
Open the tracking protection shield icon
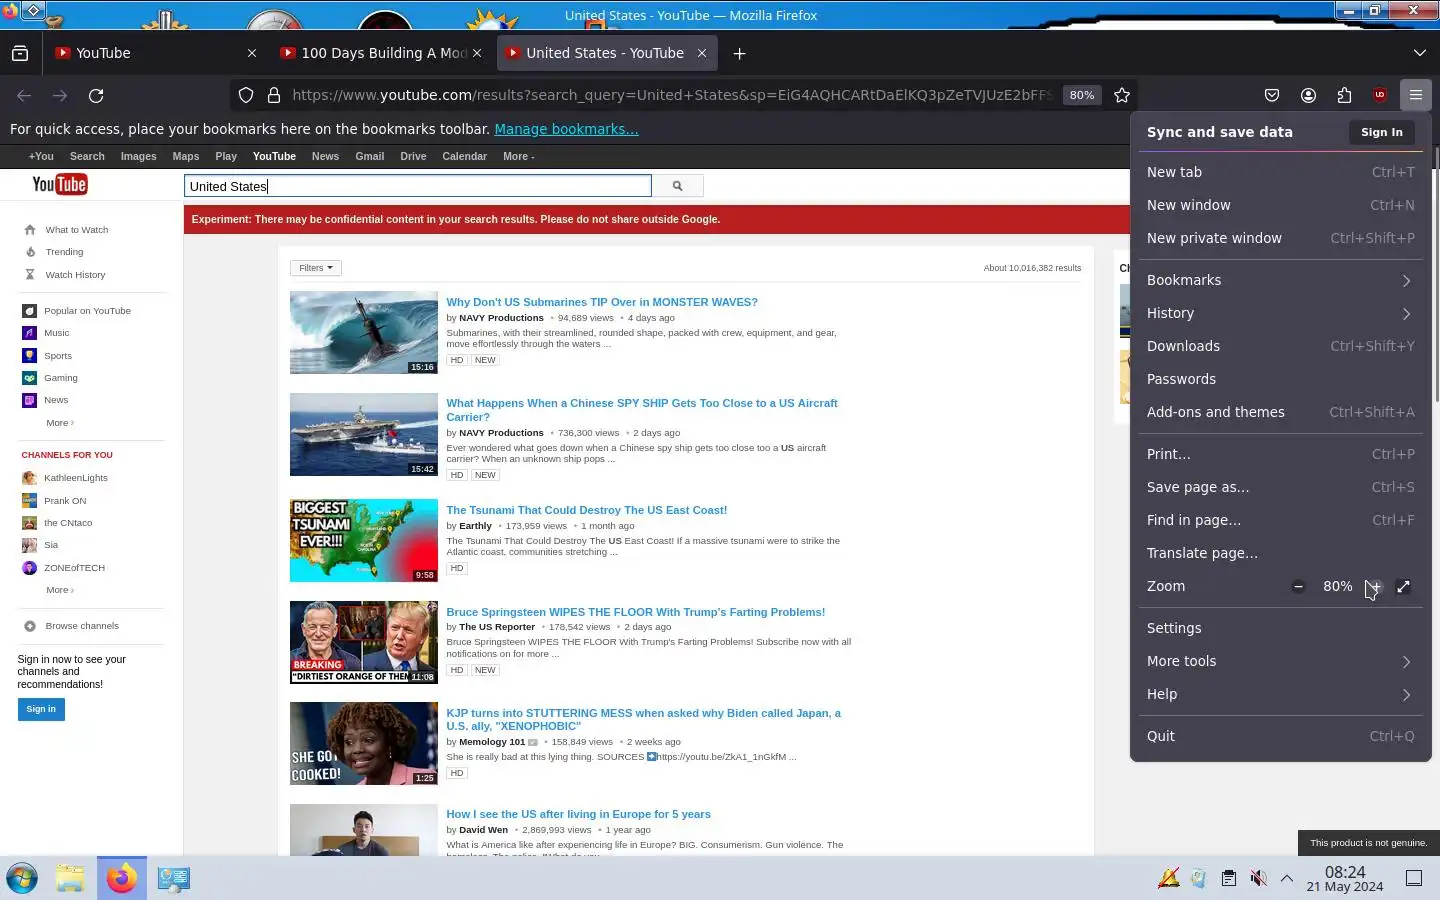(x=246, y=95)
